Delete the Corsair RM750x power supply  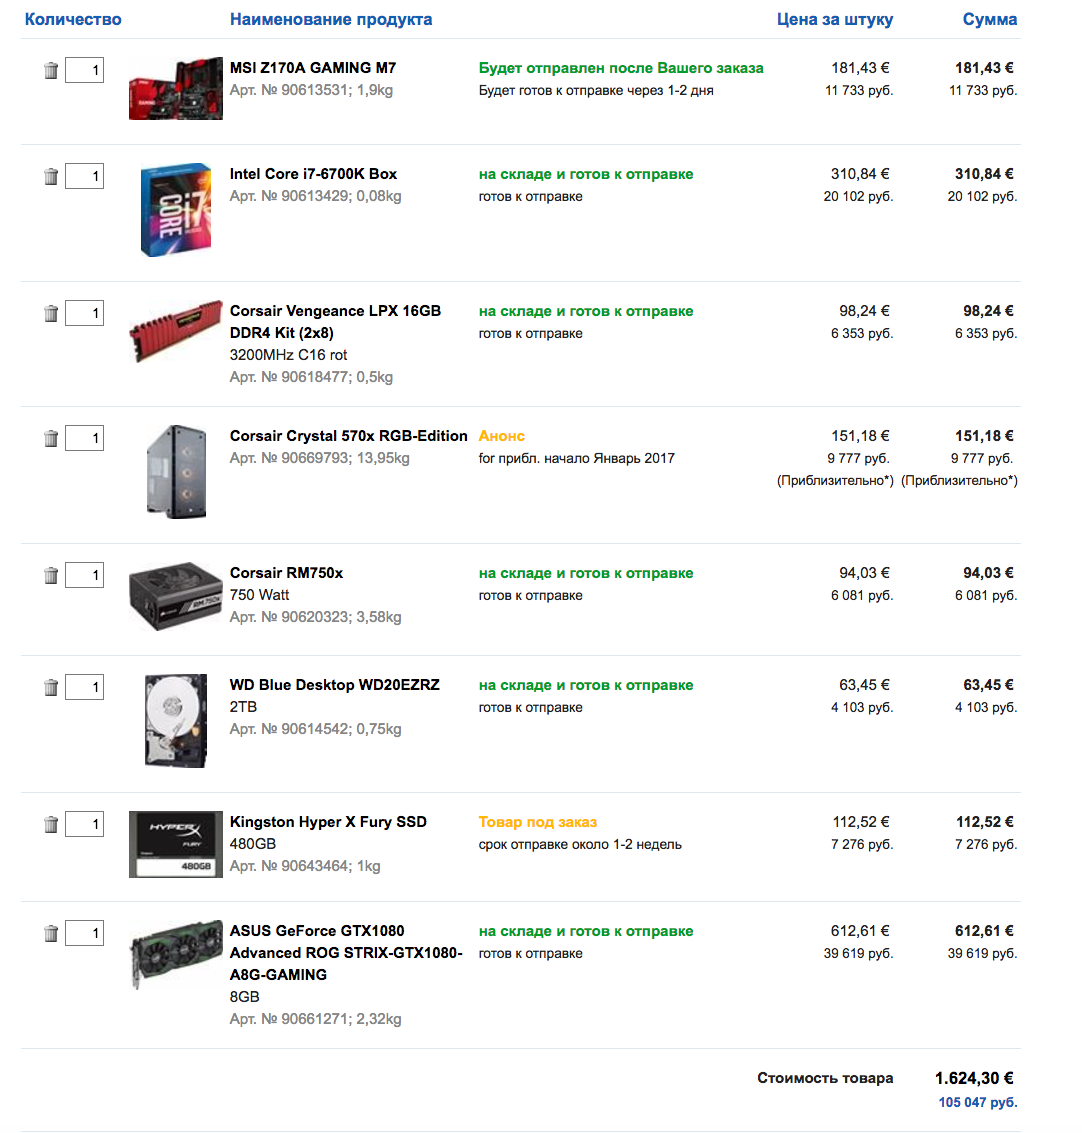coord(51,575)
